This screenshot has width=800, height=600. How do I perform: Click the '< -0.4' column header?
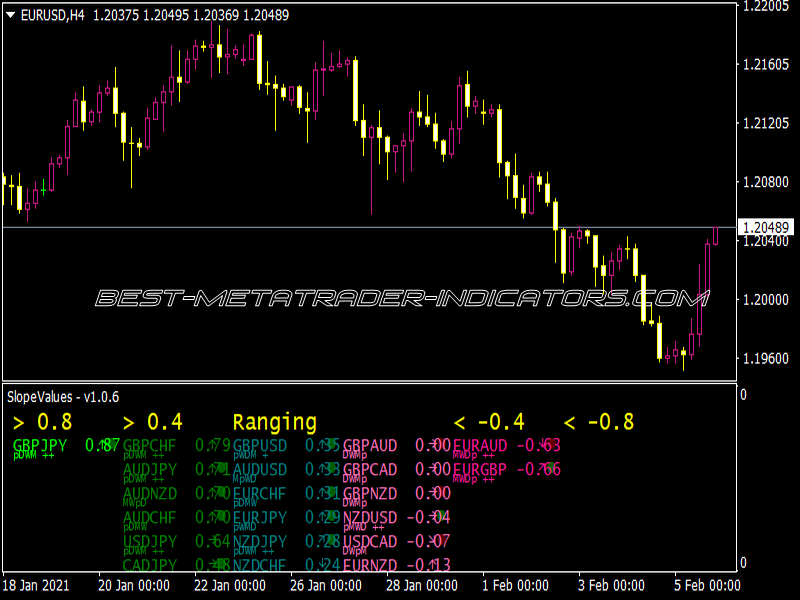pos(489,422)
